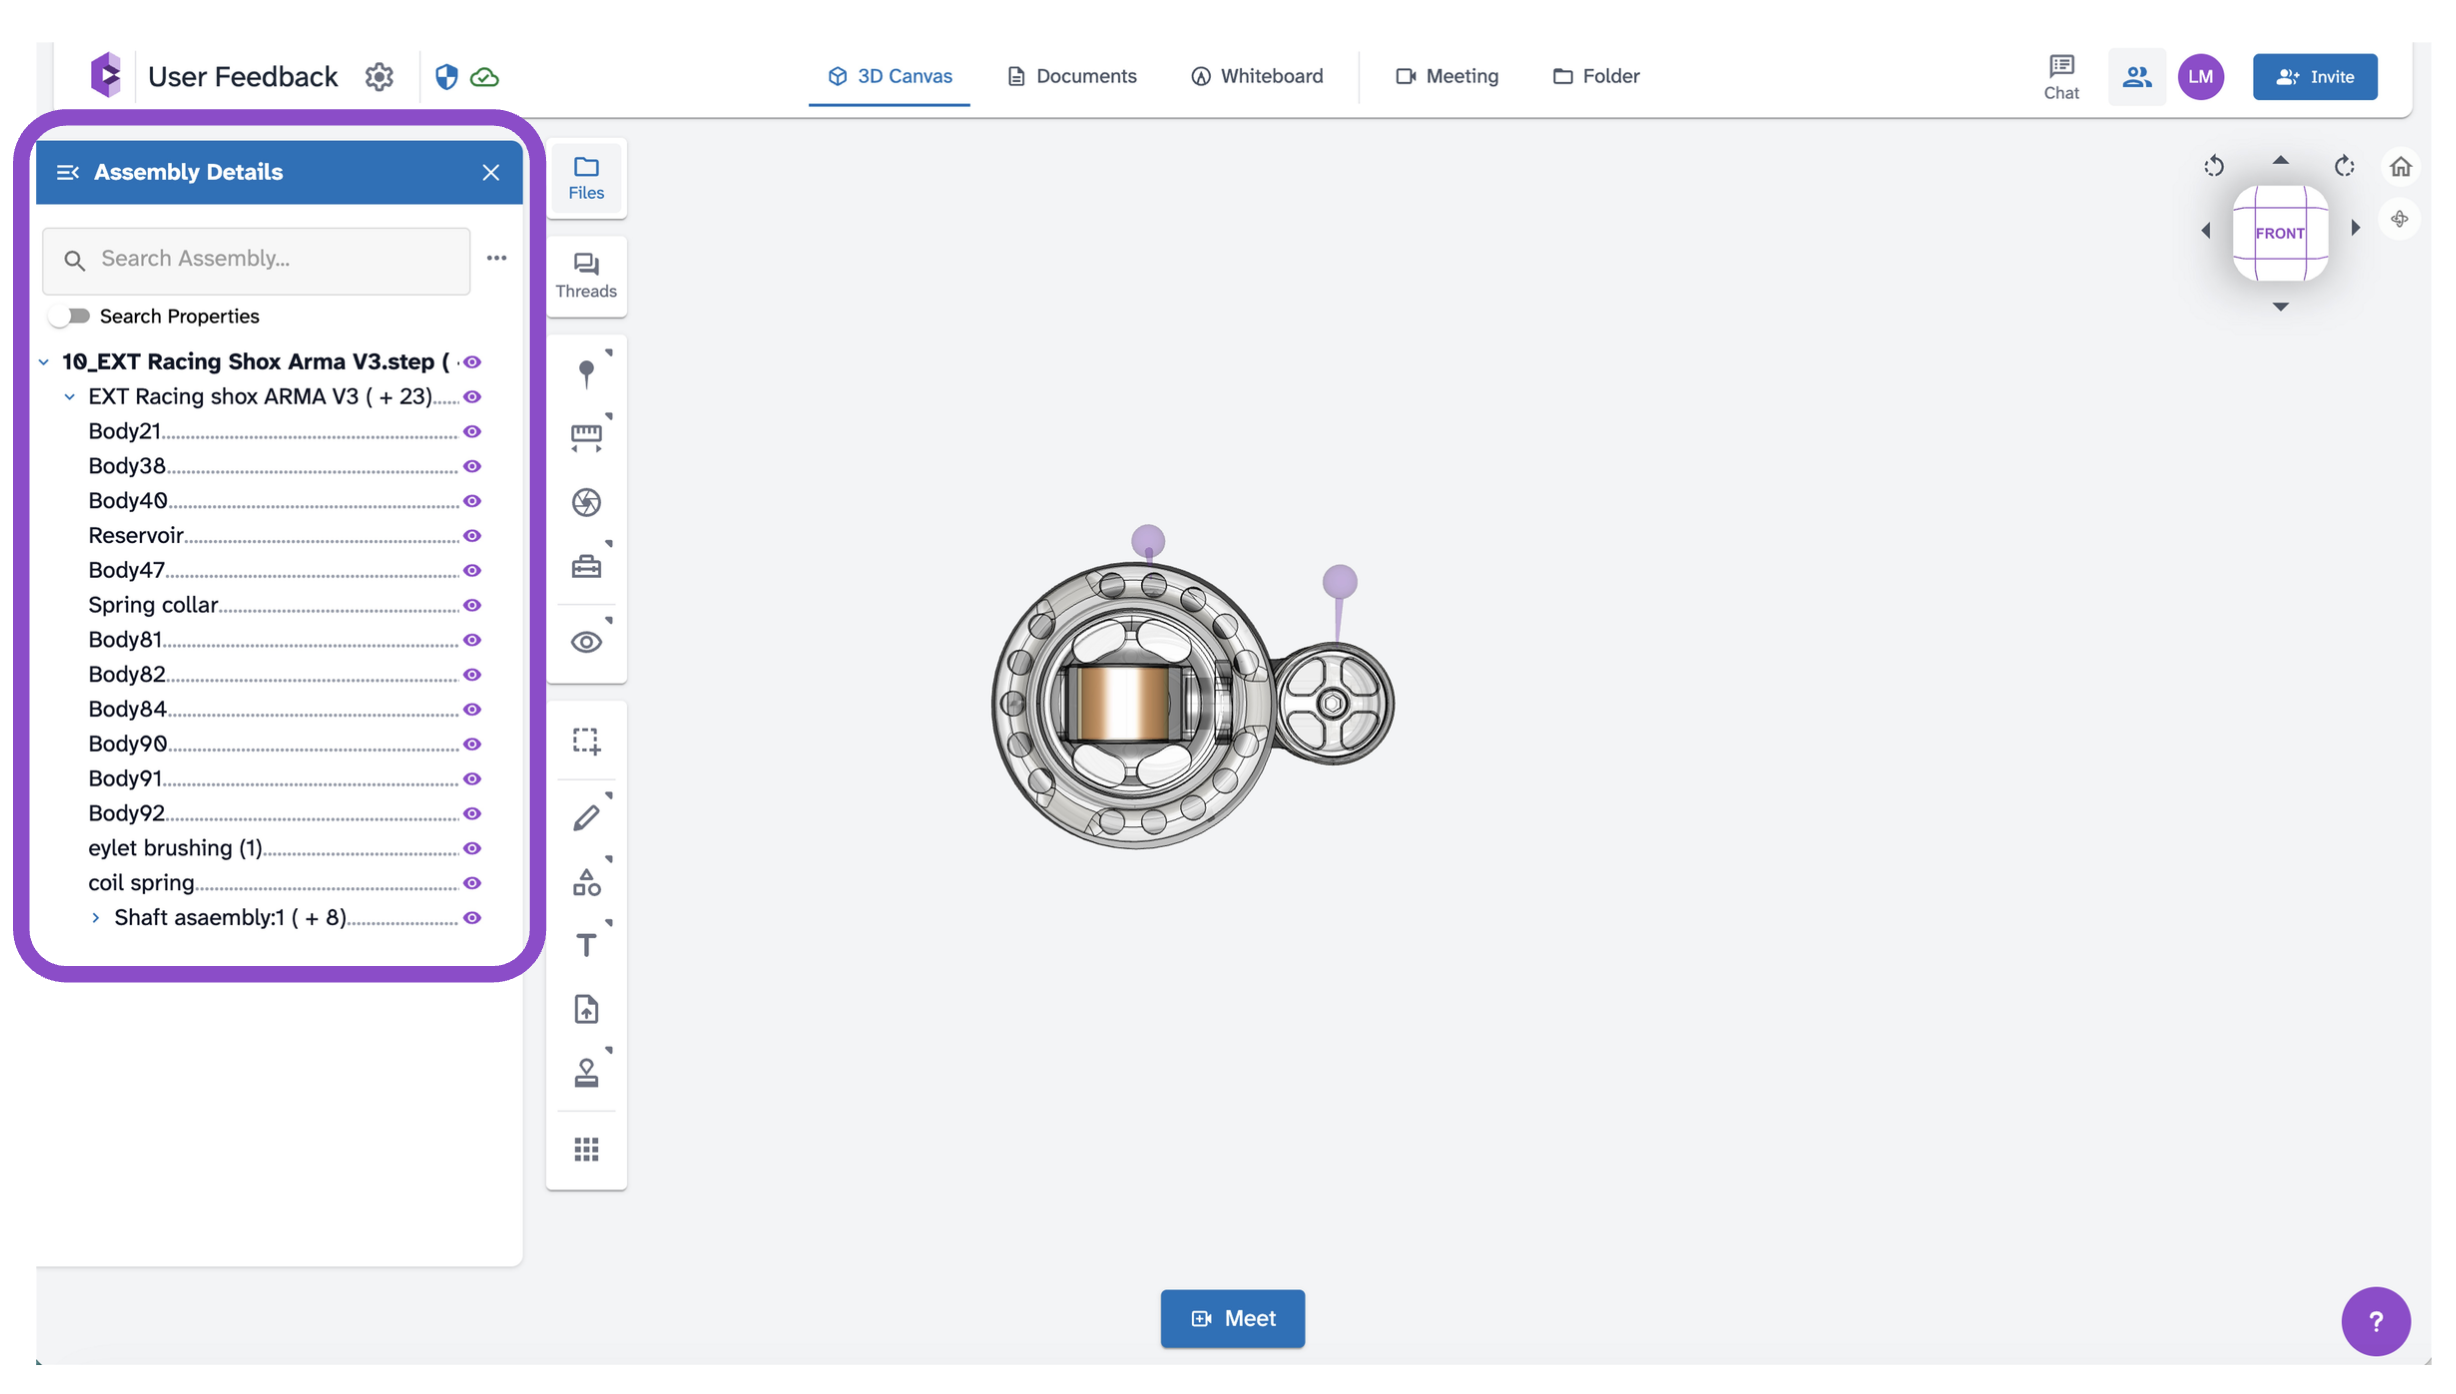Hide eylet brushing (1) visibility
Screen dimensions: 2456x1394
[472, 849]
